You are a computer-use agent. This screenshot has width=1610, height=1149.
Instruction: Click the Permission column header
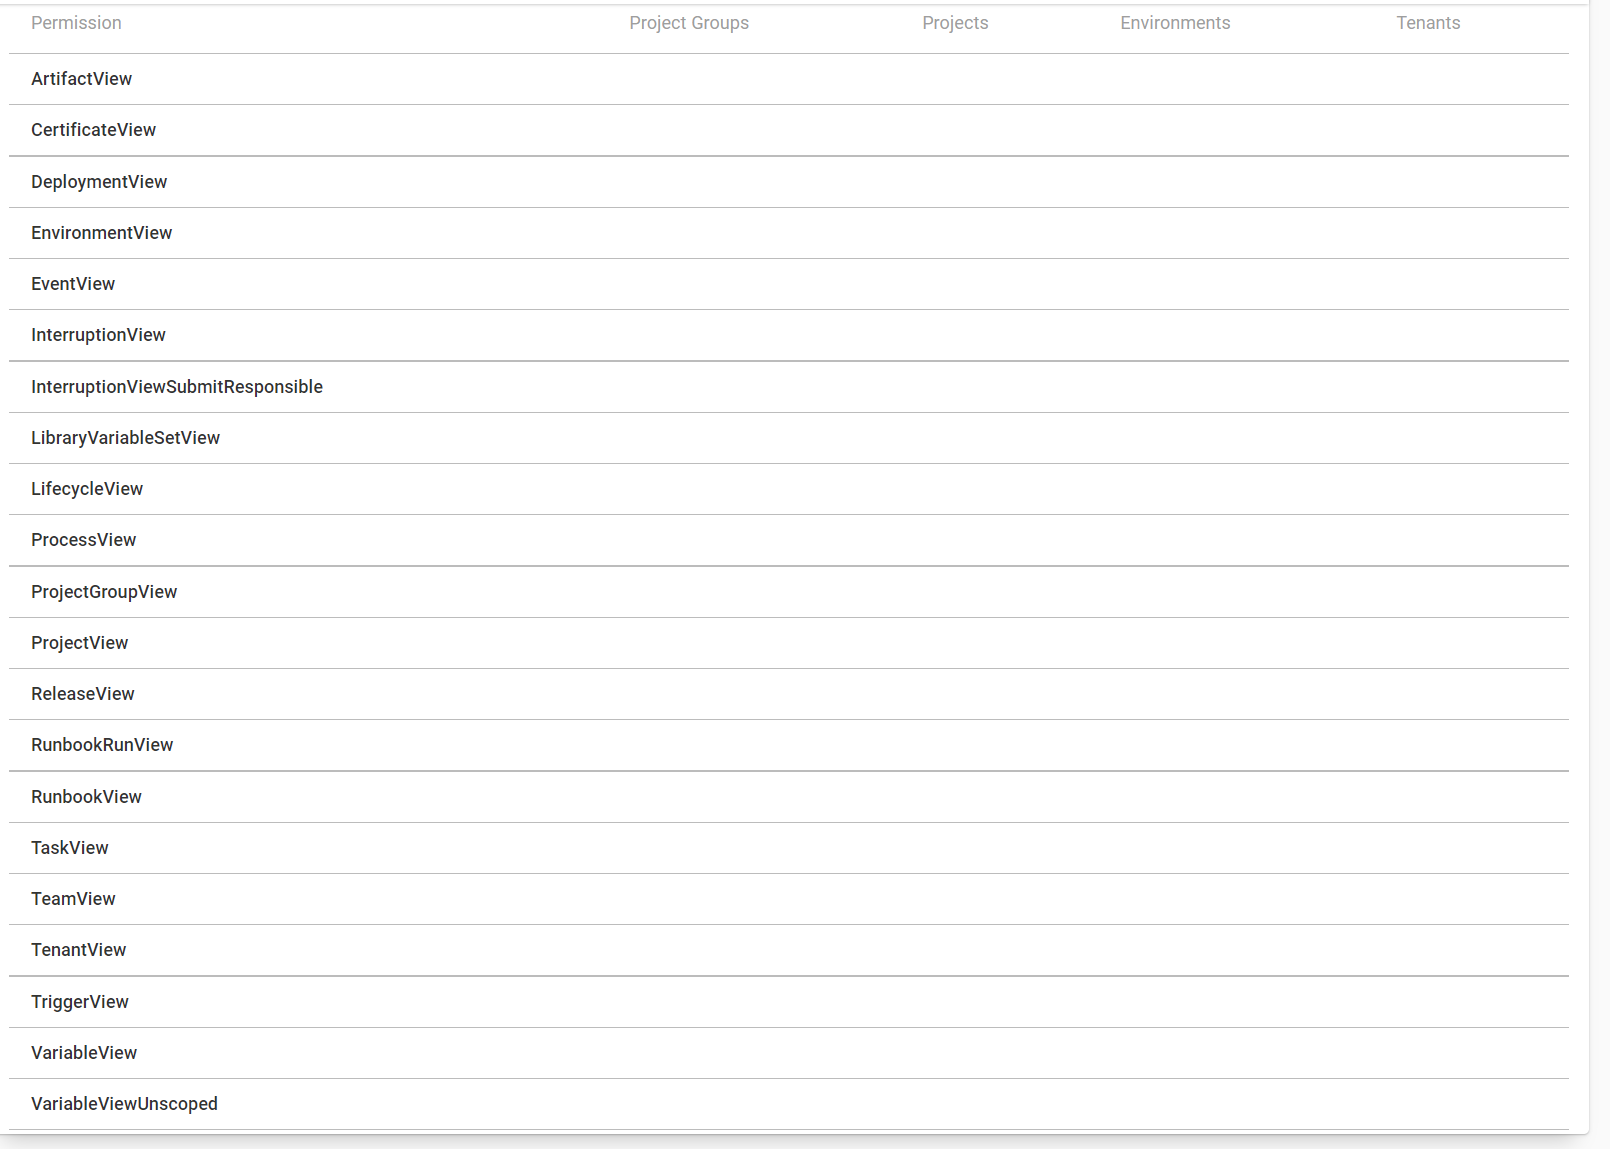coord(76,22)
